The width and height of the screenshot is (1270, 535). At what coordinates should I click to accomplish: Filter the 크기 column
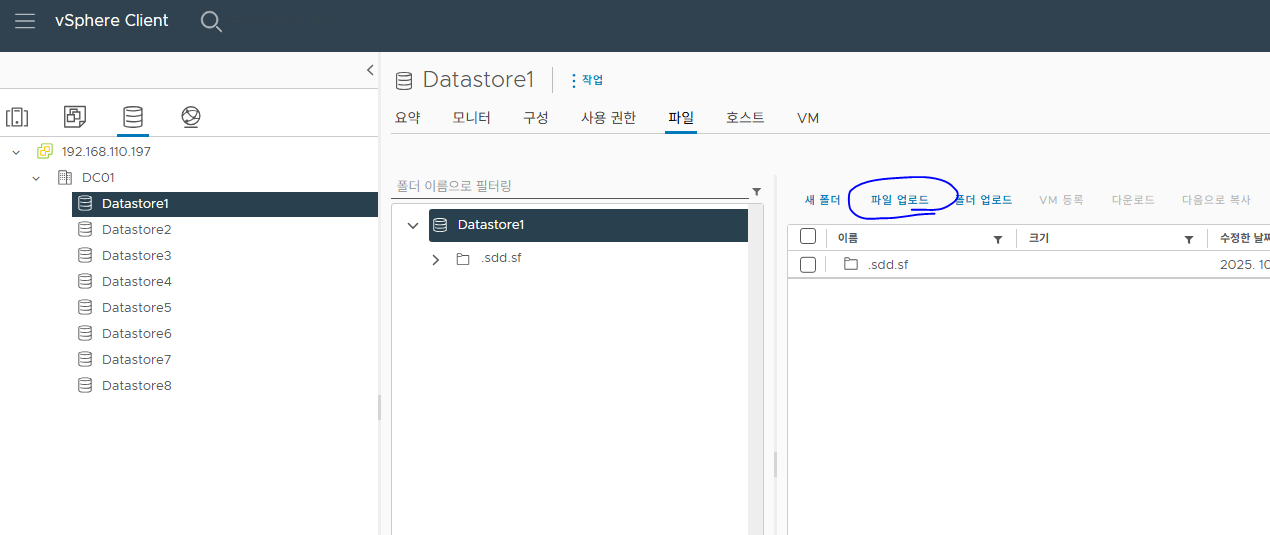[x=1189, y=240]
